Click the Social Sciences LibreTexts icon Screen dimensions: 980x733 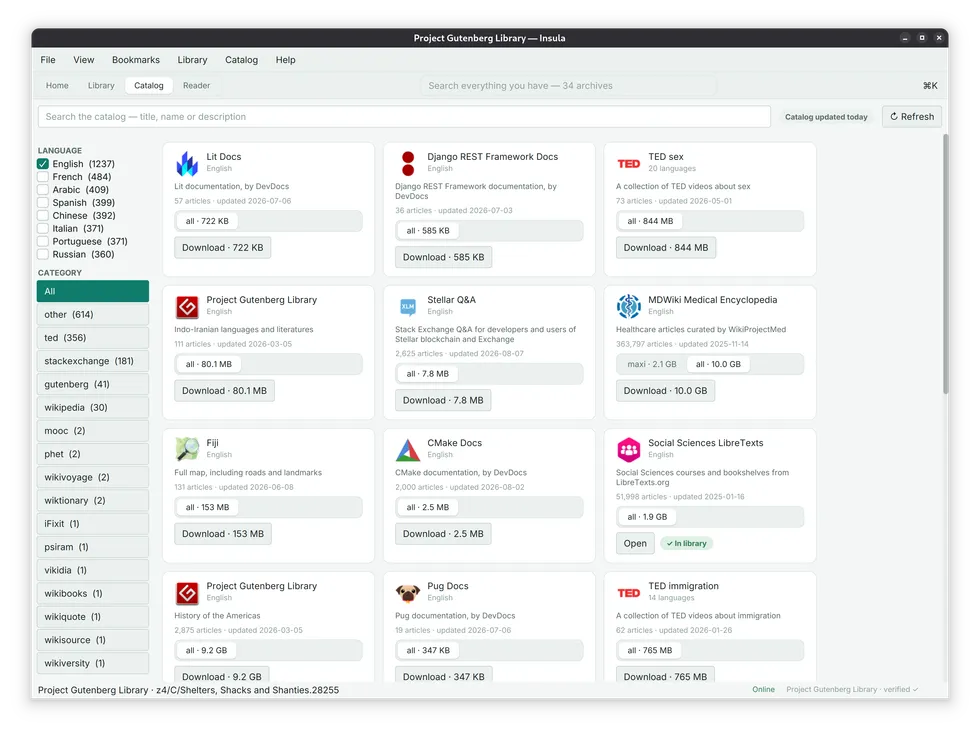(x=628, y=449)
